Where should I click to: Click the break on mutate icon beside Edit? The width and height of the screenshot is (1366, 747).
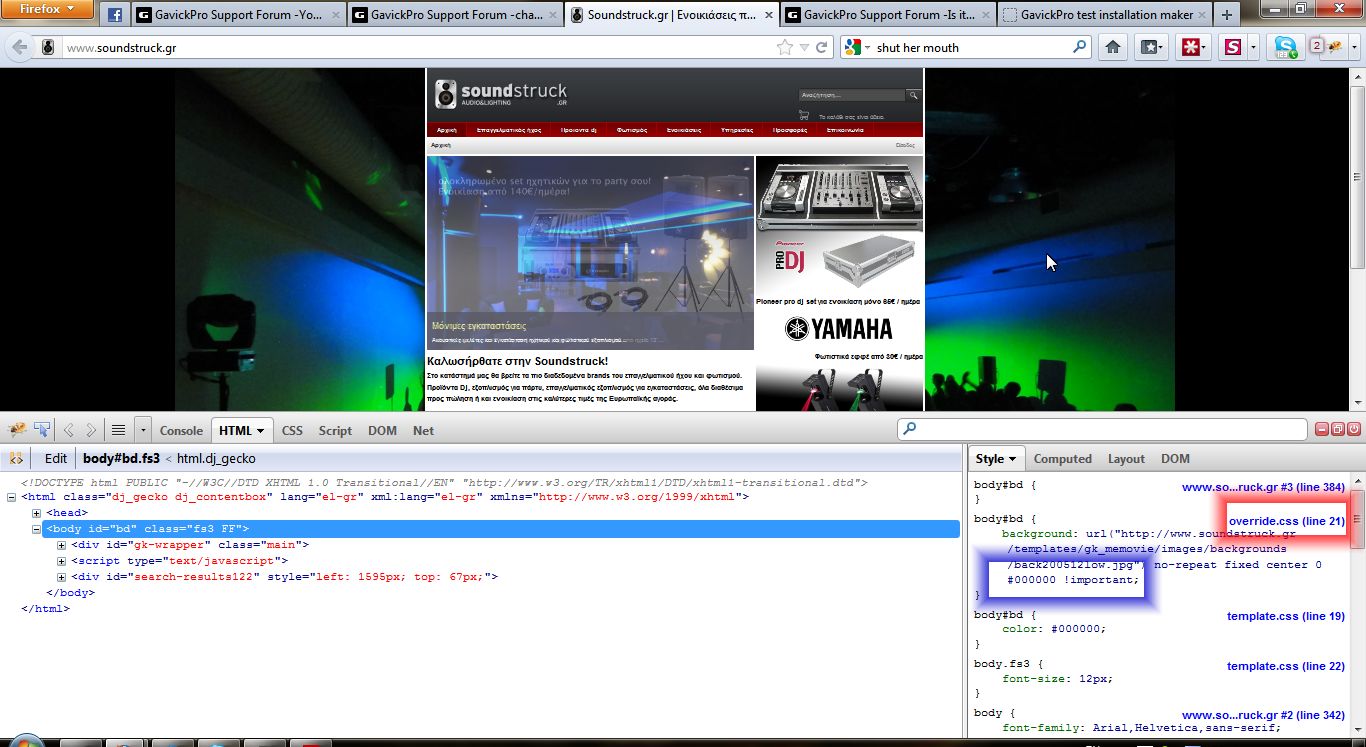[17, 458]
